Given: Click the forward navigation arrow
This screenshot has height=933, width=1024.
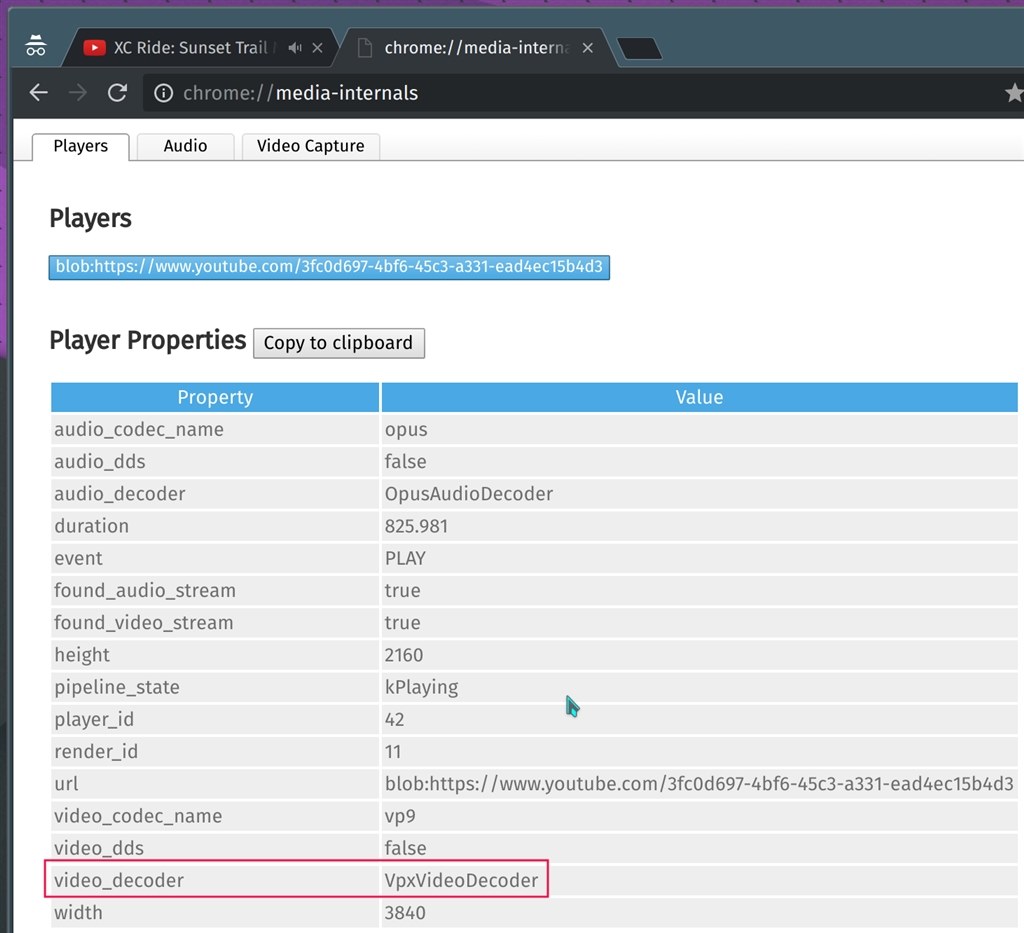Looking at the screenshot, I should (x=78, y=93).
